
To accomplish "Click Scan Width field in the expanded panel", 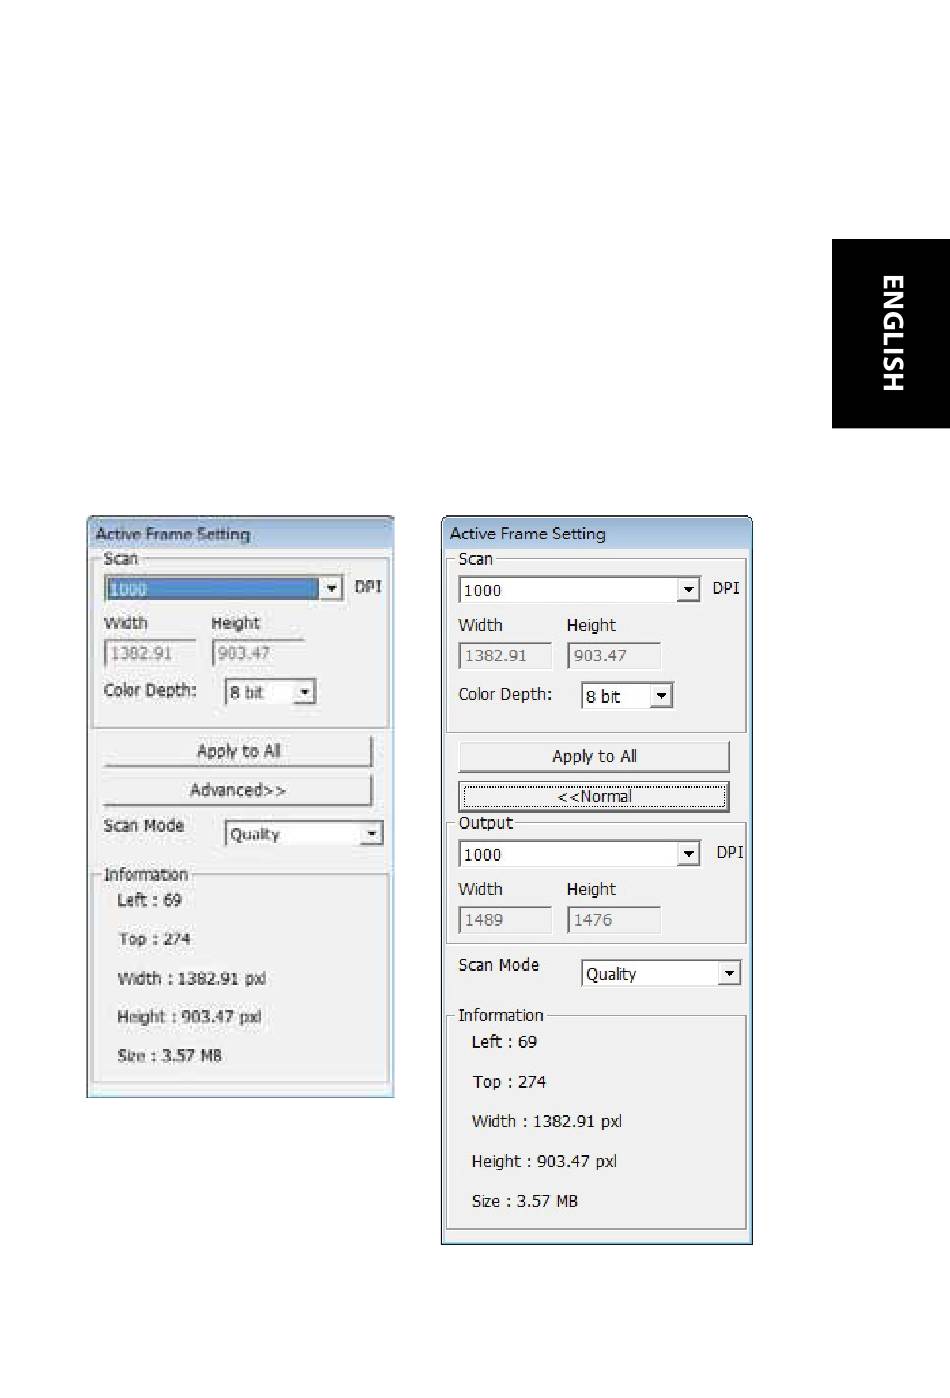I will coord(505,656).
